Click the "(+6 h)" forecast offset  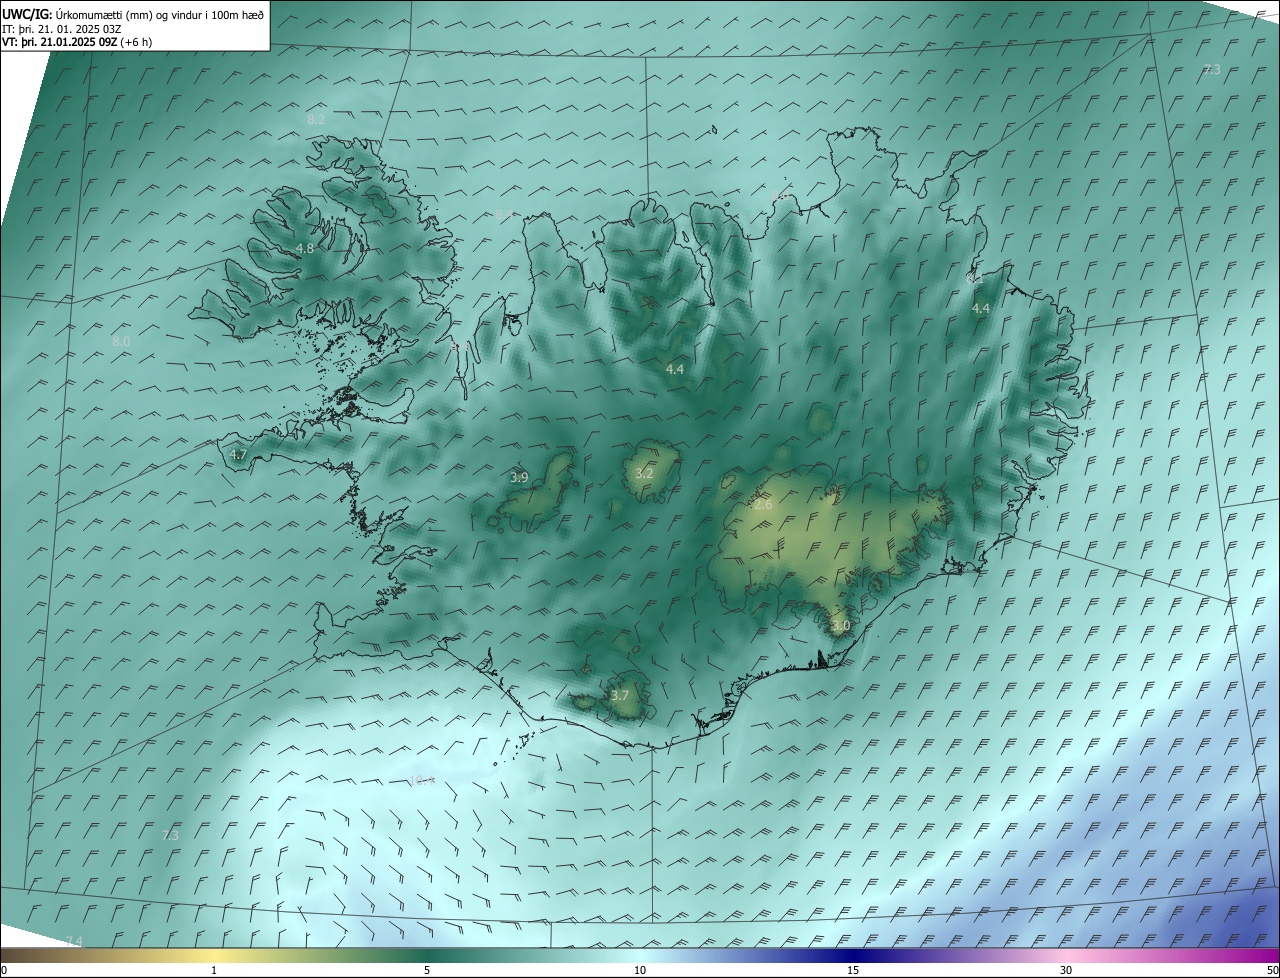pyautogui.click(x=136, y=42)
